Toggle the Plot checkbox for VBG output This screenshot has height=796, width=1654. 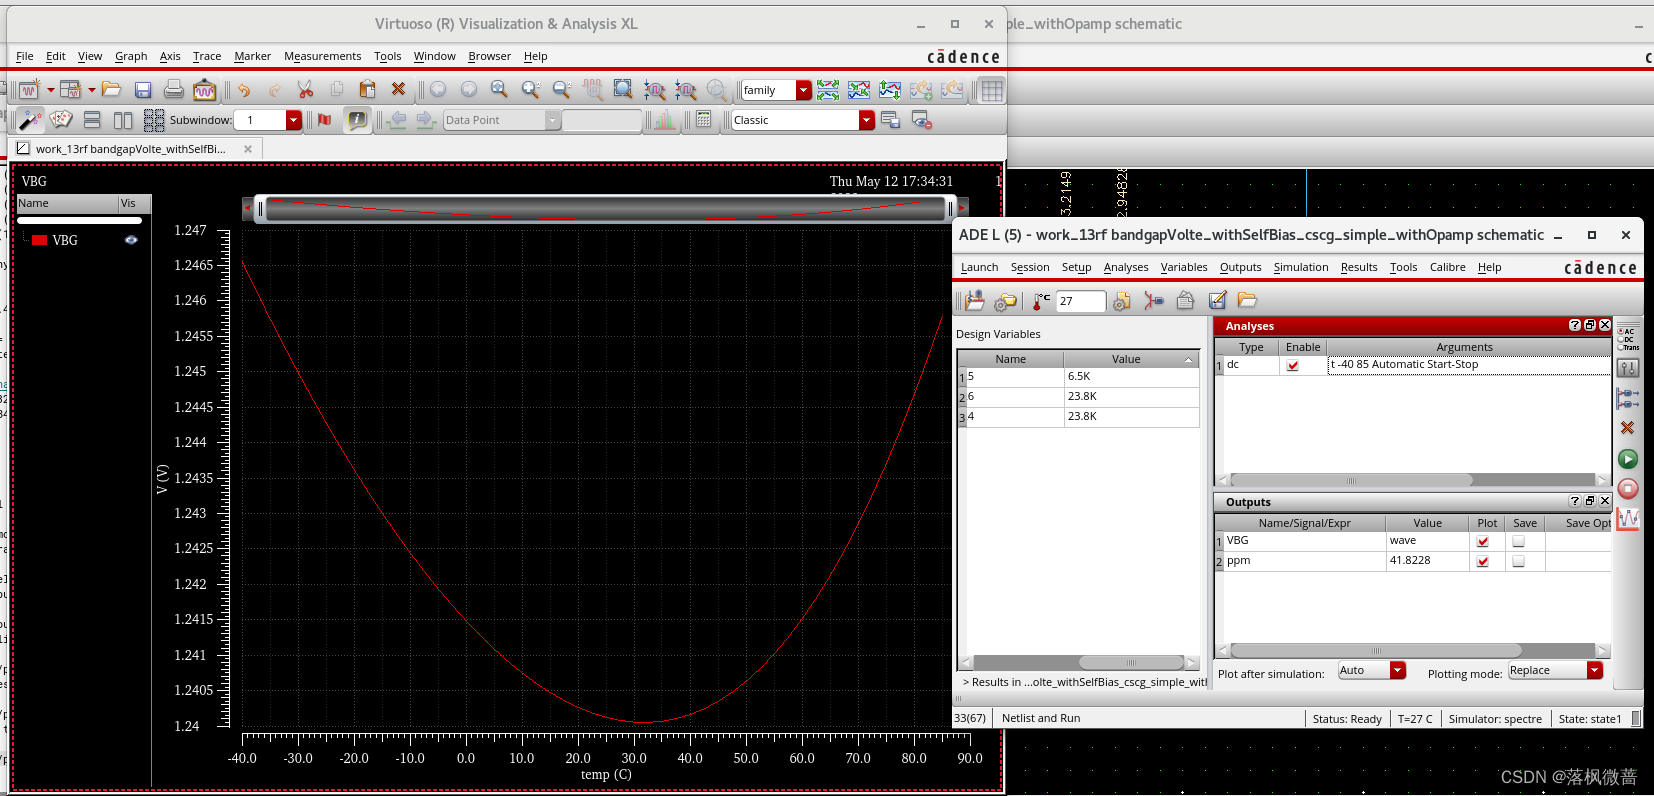coord(1483,541)
